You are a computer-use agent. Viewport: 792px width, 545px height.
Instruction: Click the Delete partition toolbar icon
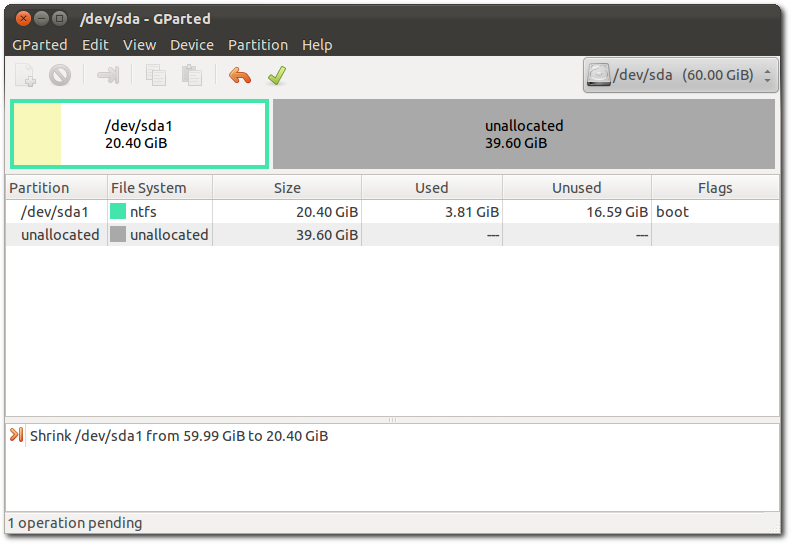click(x=60, y=75)
